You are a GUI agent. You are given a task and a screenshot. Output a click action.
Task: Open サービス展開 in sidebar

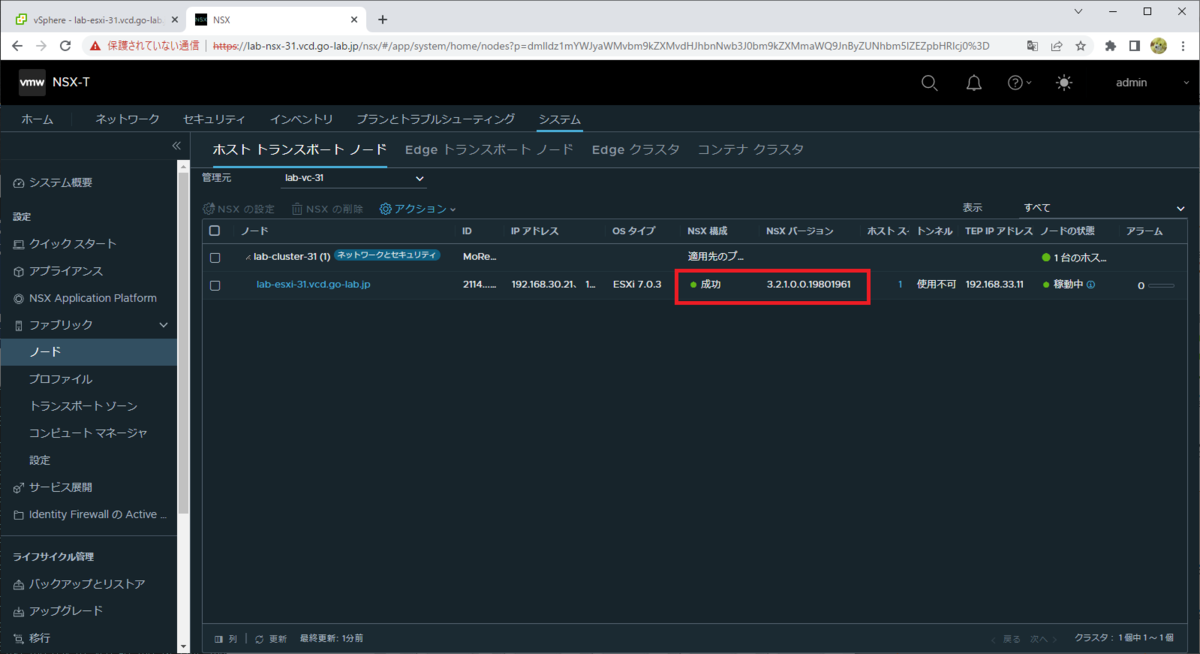click(x=60, y=487)
